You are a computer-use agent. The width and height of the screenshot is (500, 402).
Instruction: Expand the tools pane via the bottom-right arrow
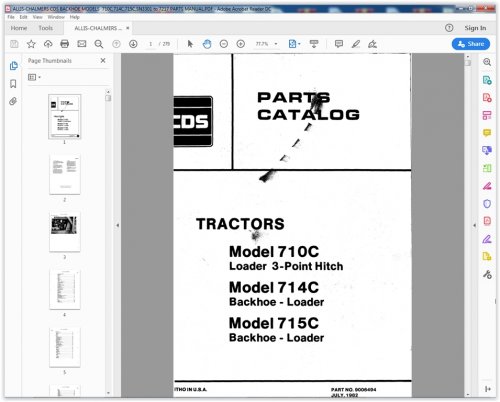pyautogui.click(x=488, y=389)
